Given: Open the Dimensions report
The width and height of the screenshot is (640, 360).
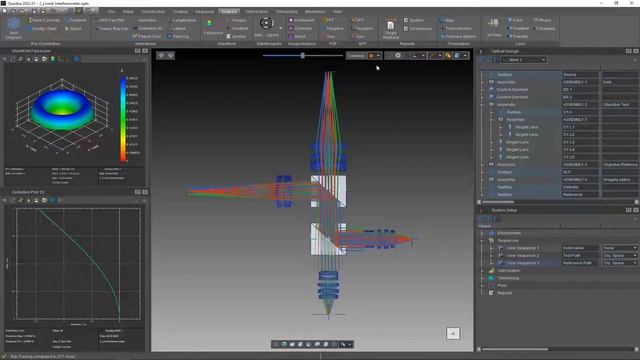Looking at the screenshot, I should point(418,29).
